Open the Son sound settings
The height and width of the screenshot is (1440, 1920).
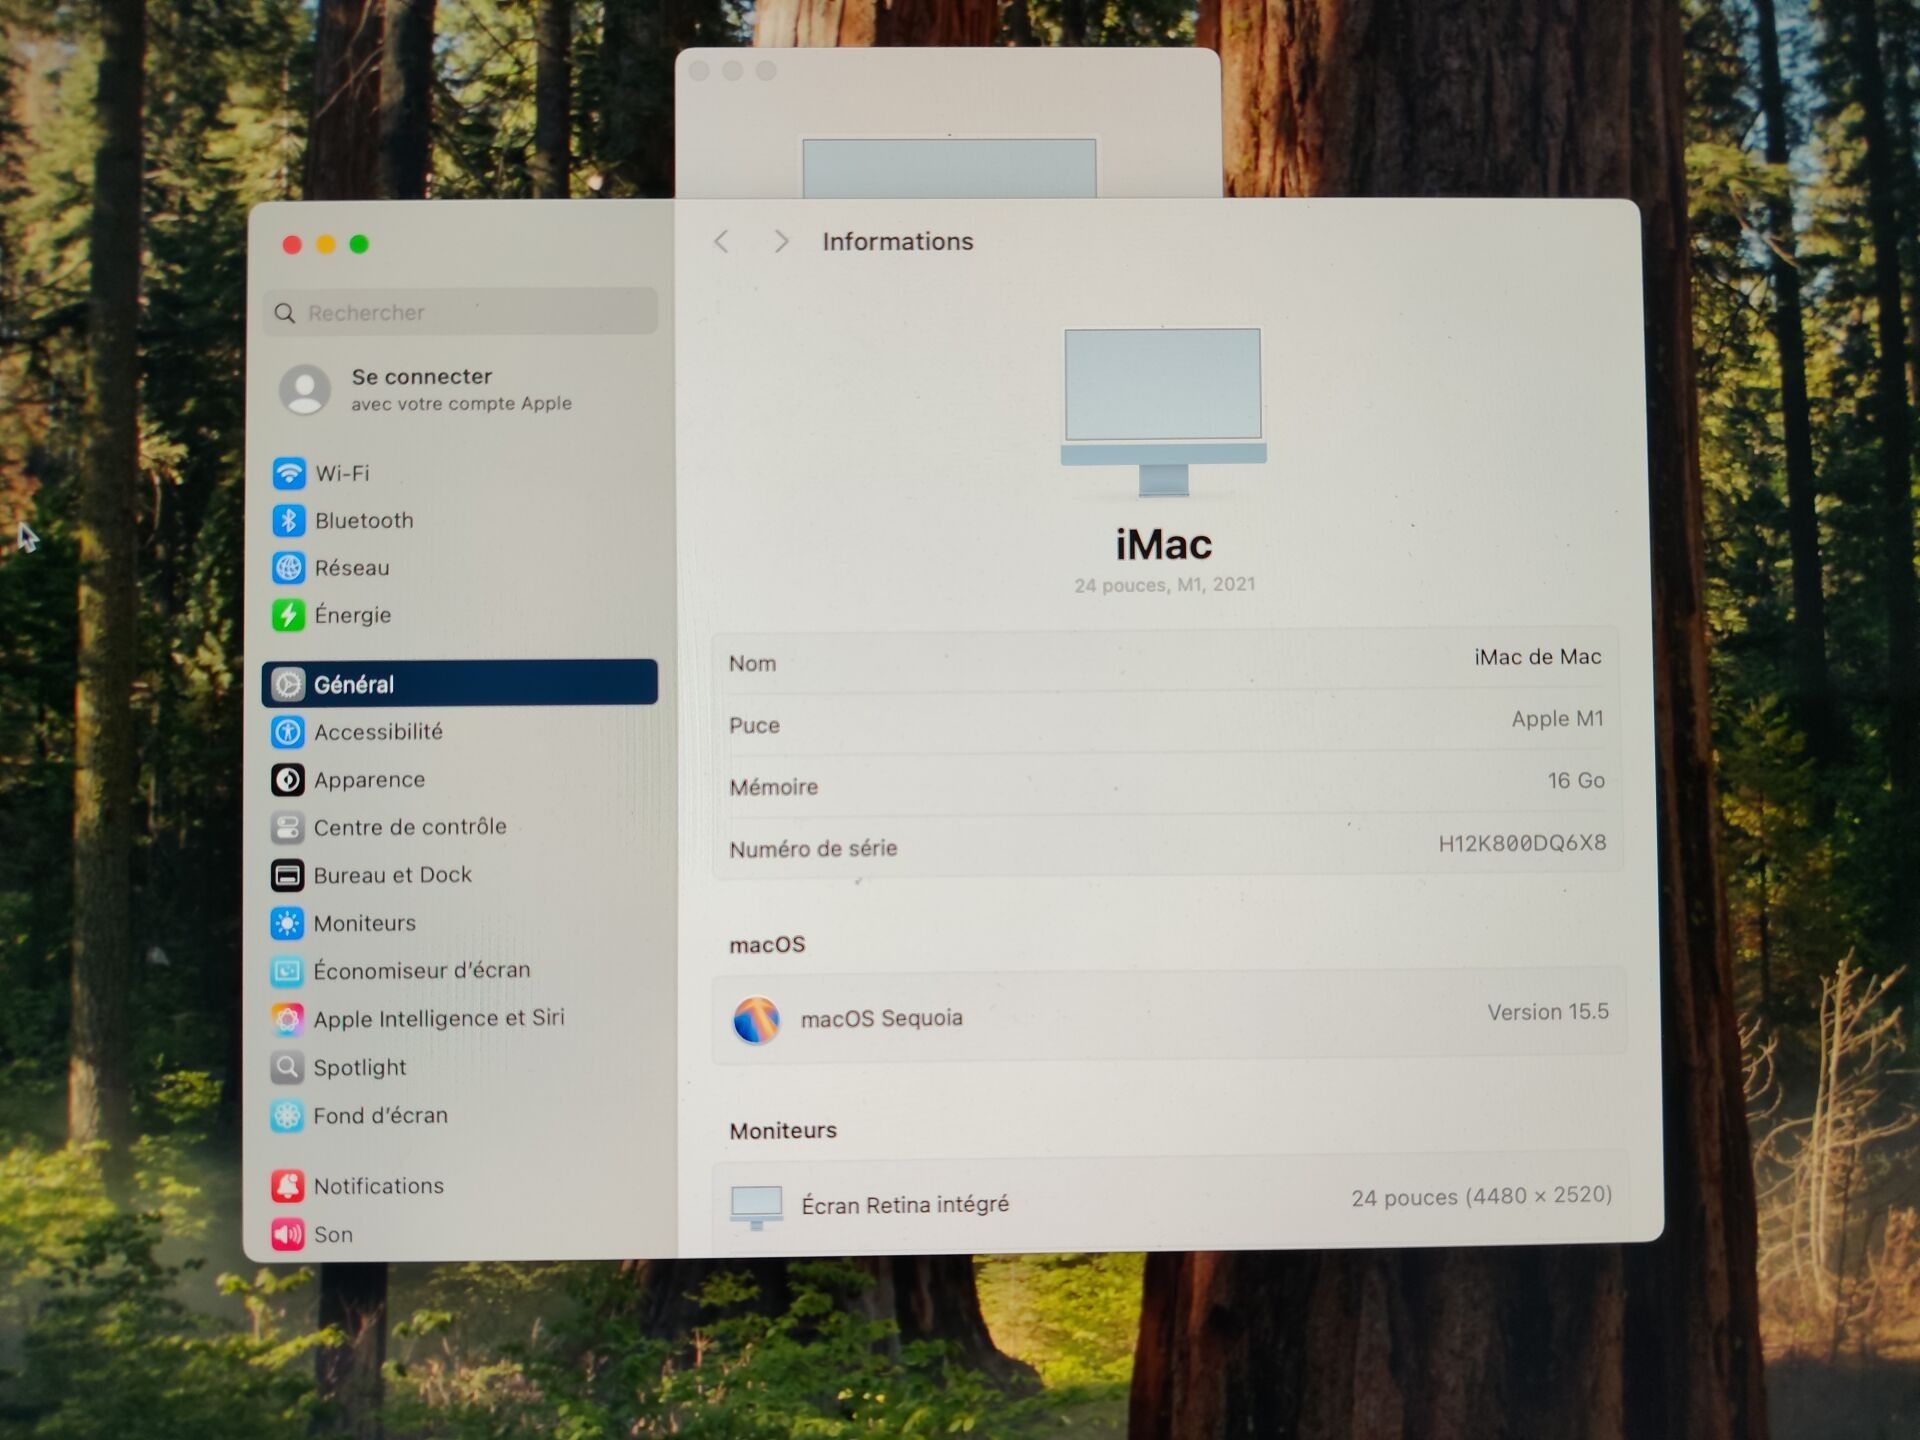pos(312,1235)
